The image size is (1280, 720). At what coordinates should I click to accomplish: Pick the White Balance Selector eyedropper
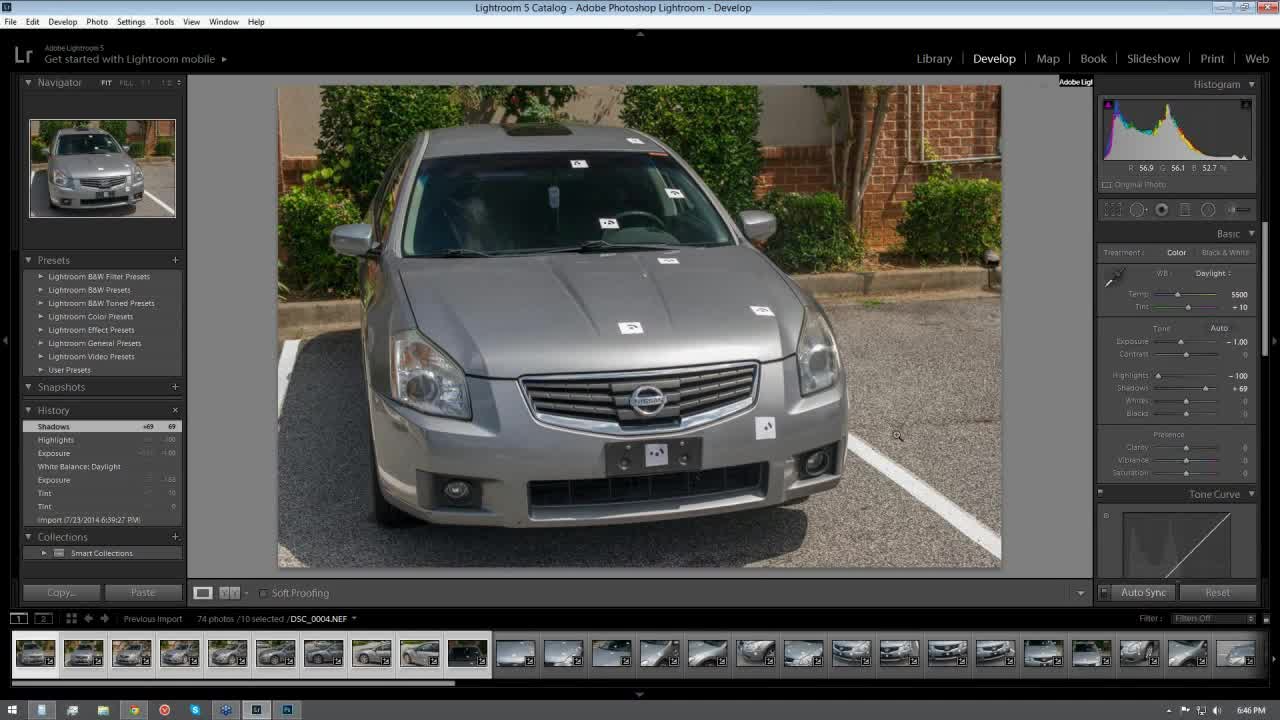(1113, 279)
